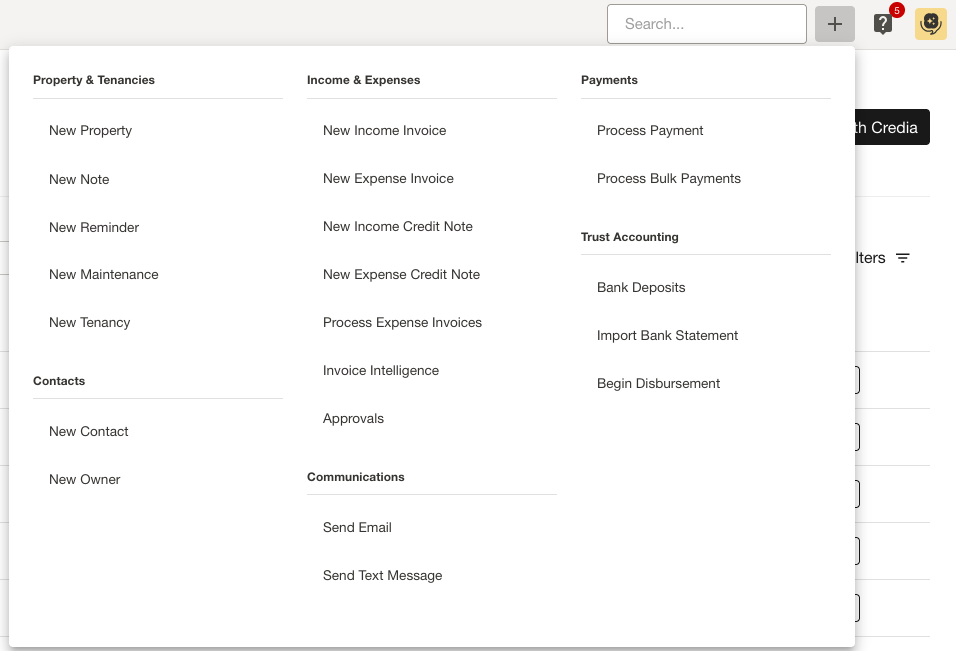
Task: Open Invoice Intelligence
Action: tap(380, 371)
